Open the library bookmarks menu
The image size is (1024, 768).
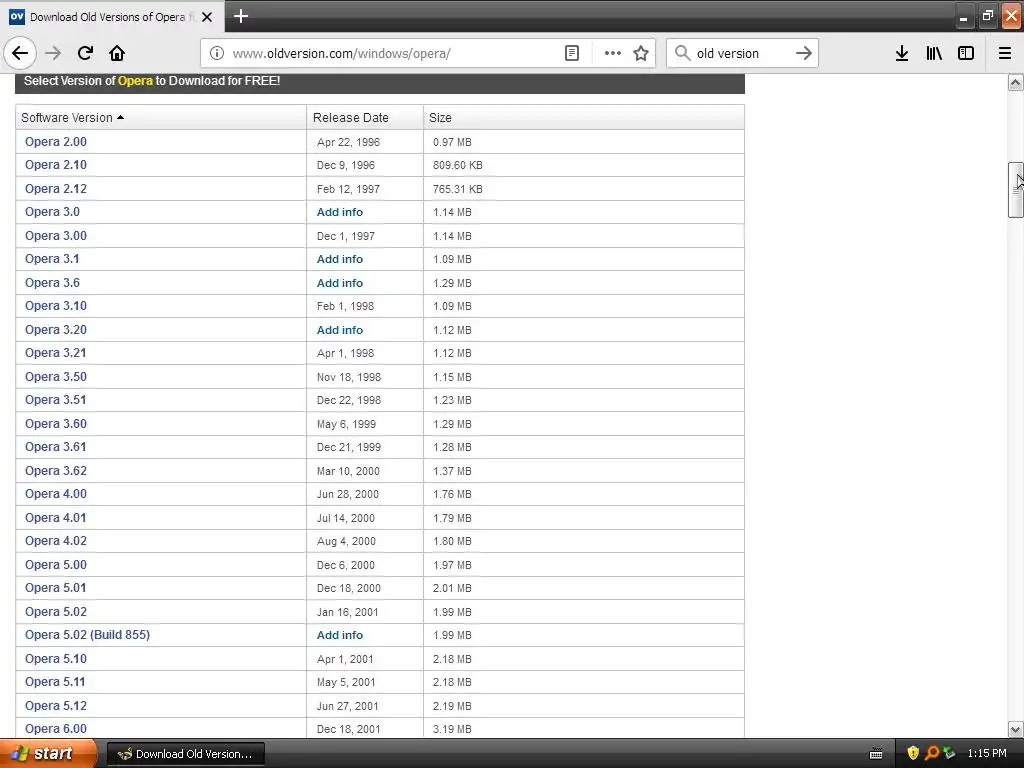coord(934,53)
